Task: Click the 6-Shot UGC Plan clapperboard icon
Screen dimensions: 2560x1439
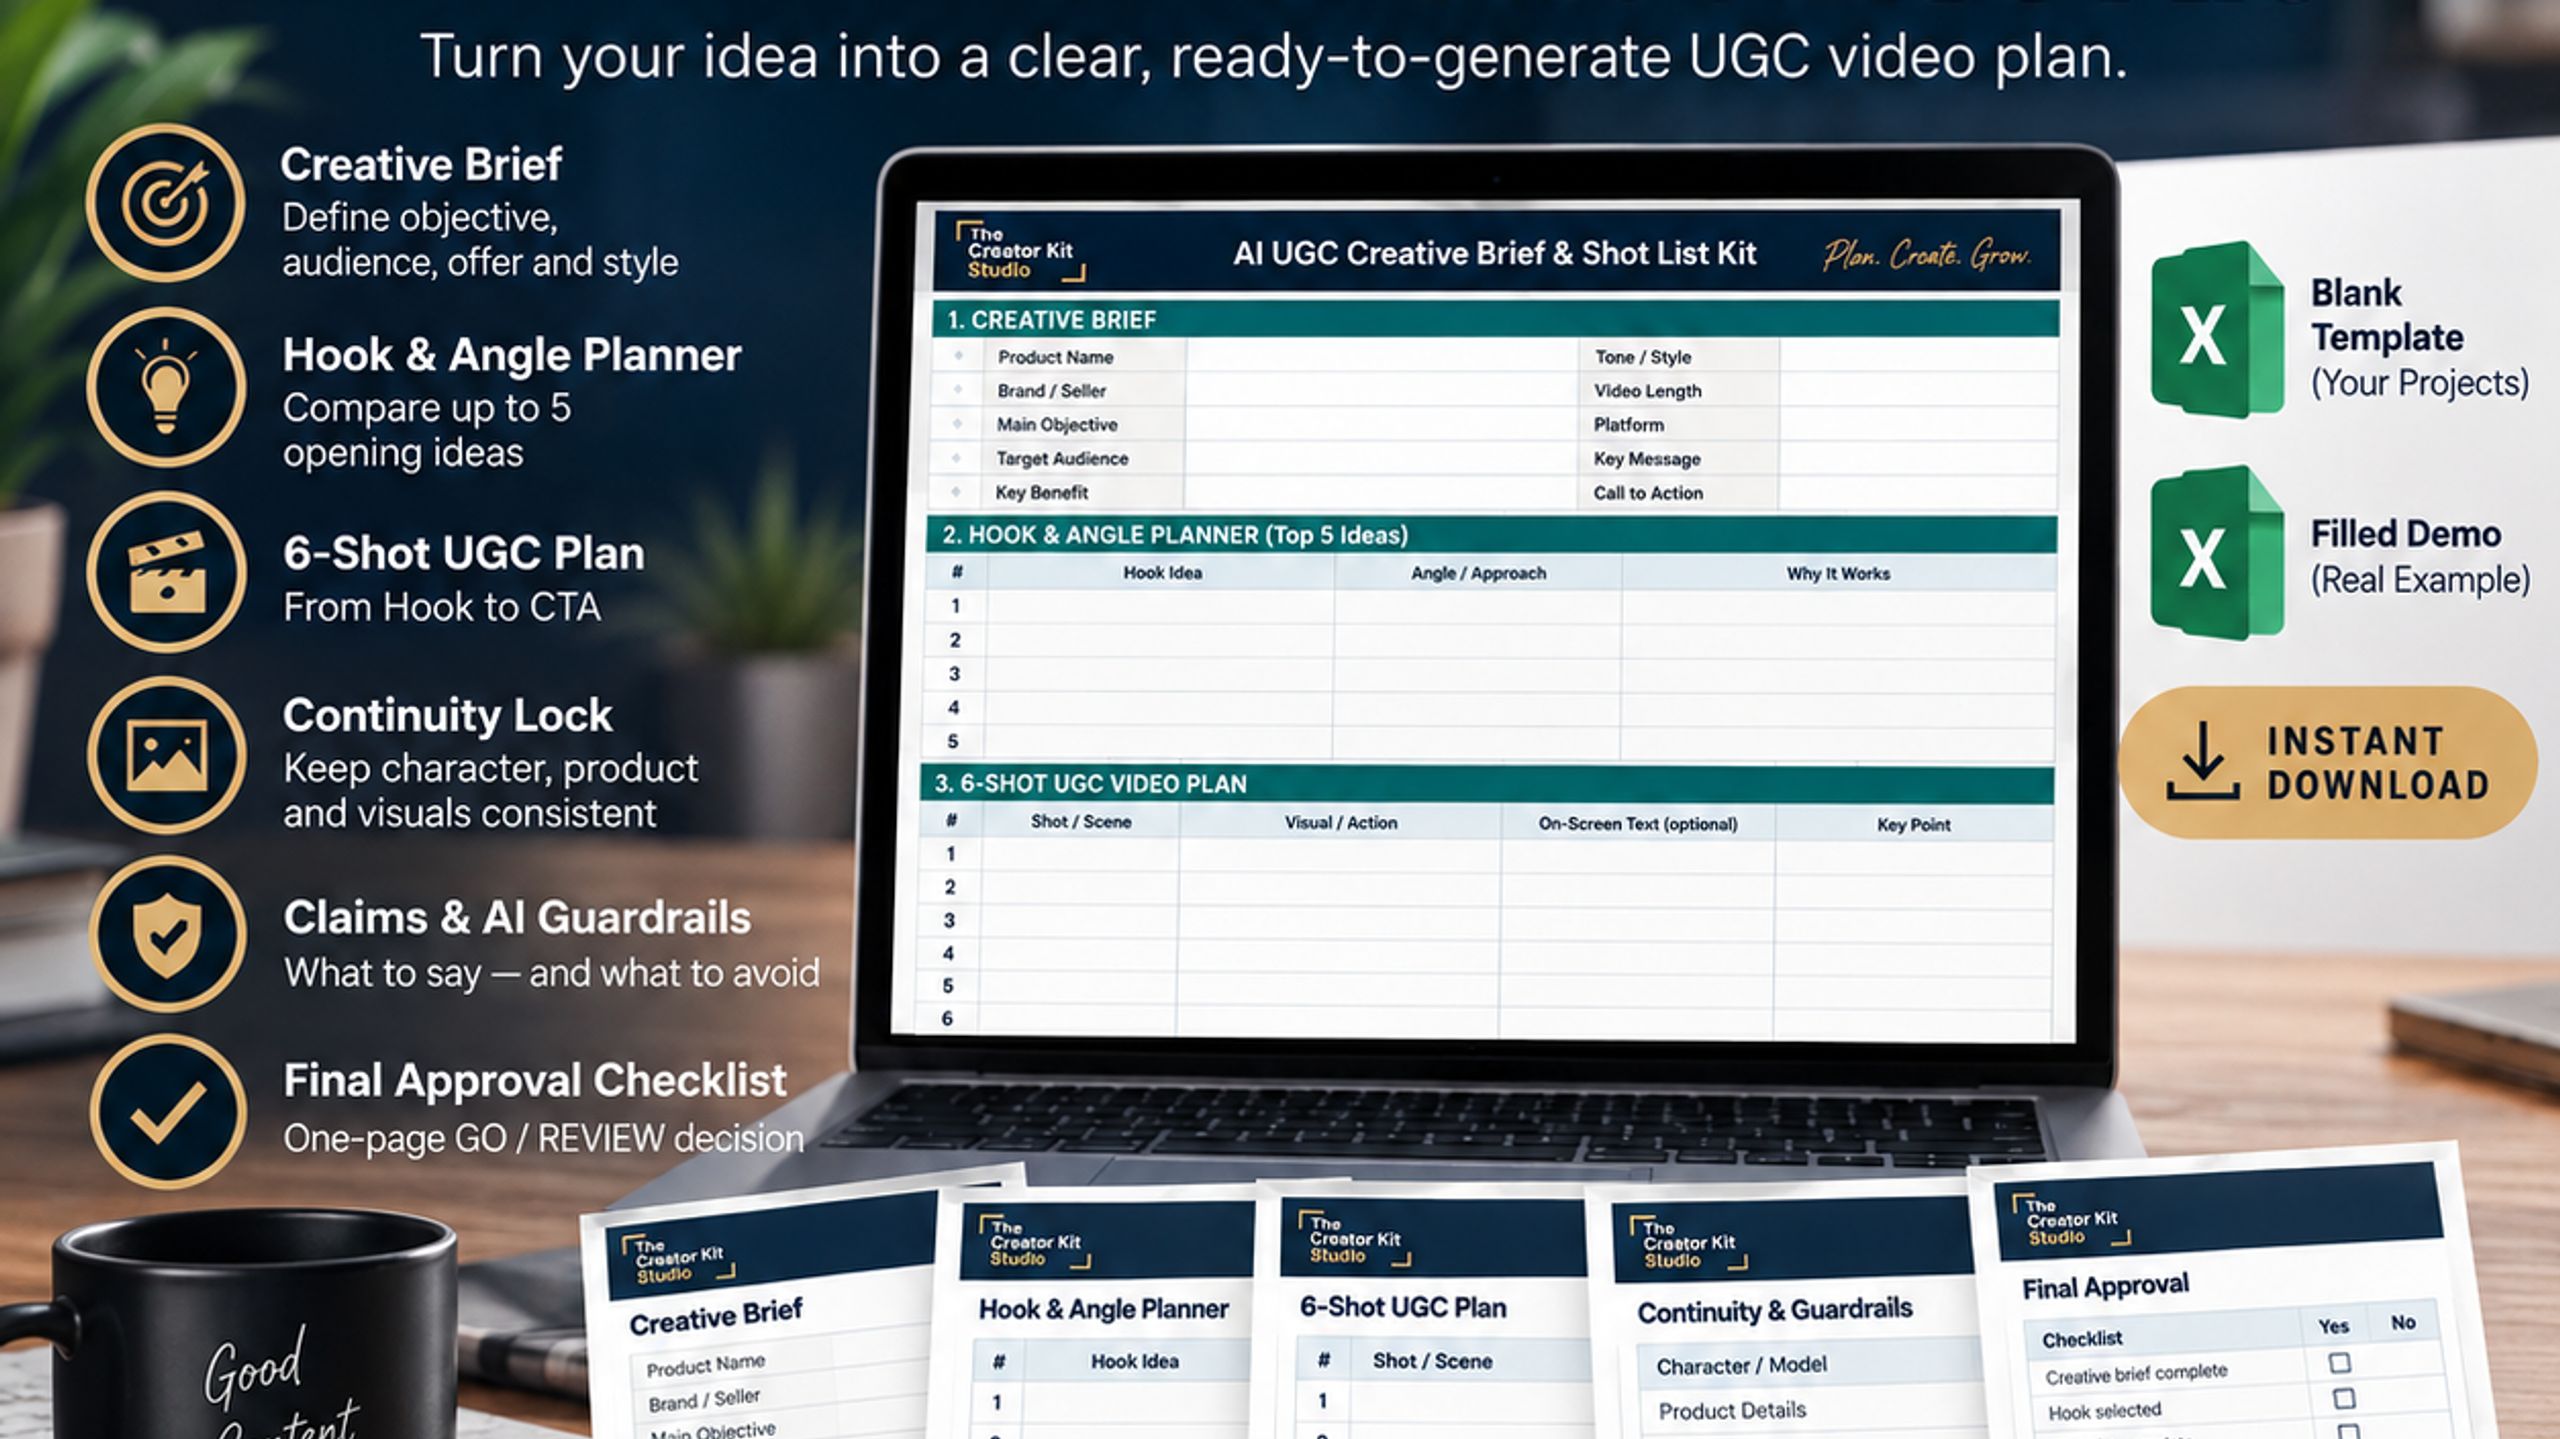Action: click(x=166, y=571)
